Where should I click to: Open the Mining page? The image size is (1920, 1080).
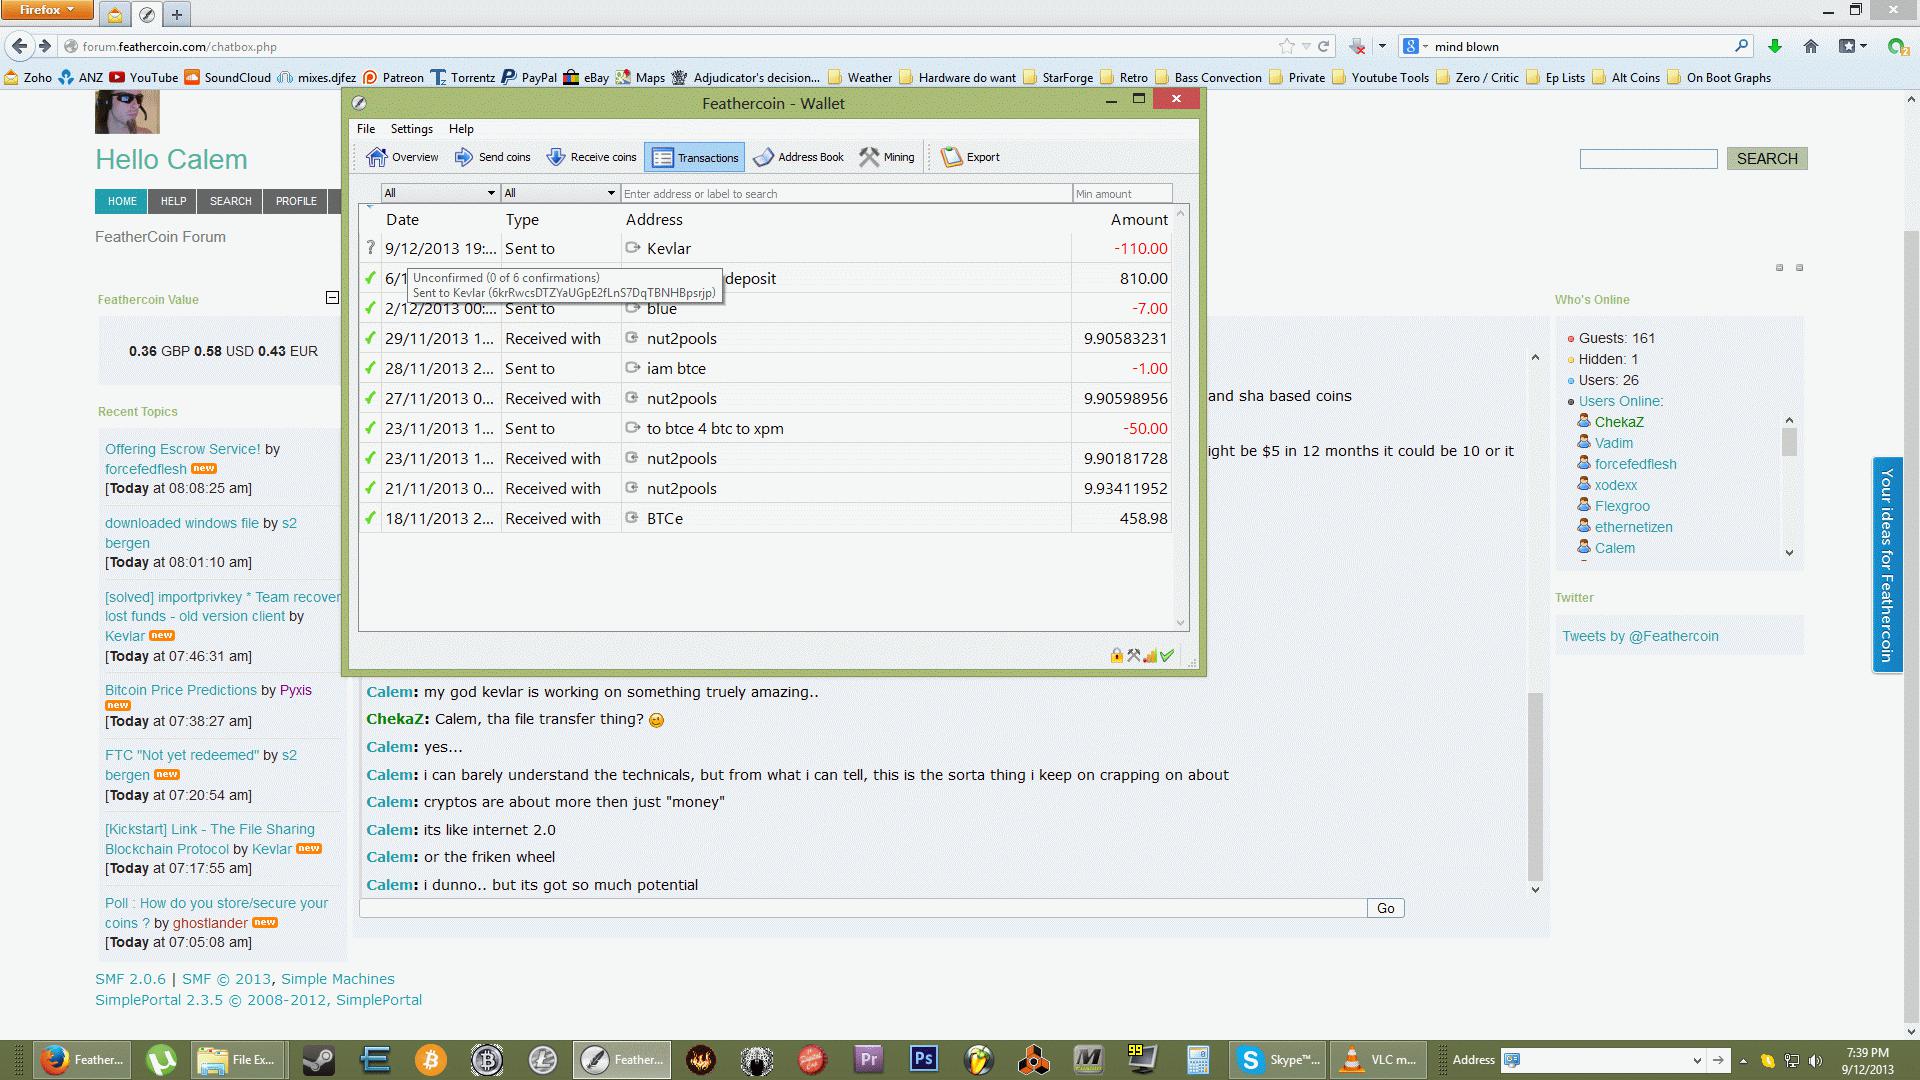[887, 157]
